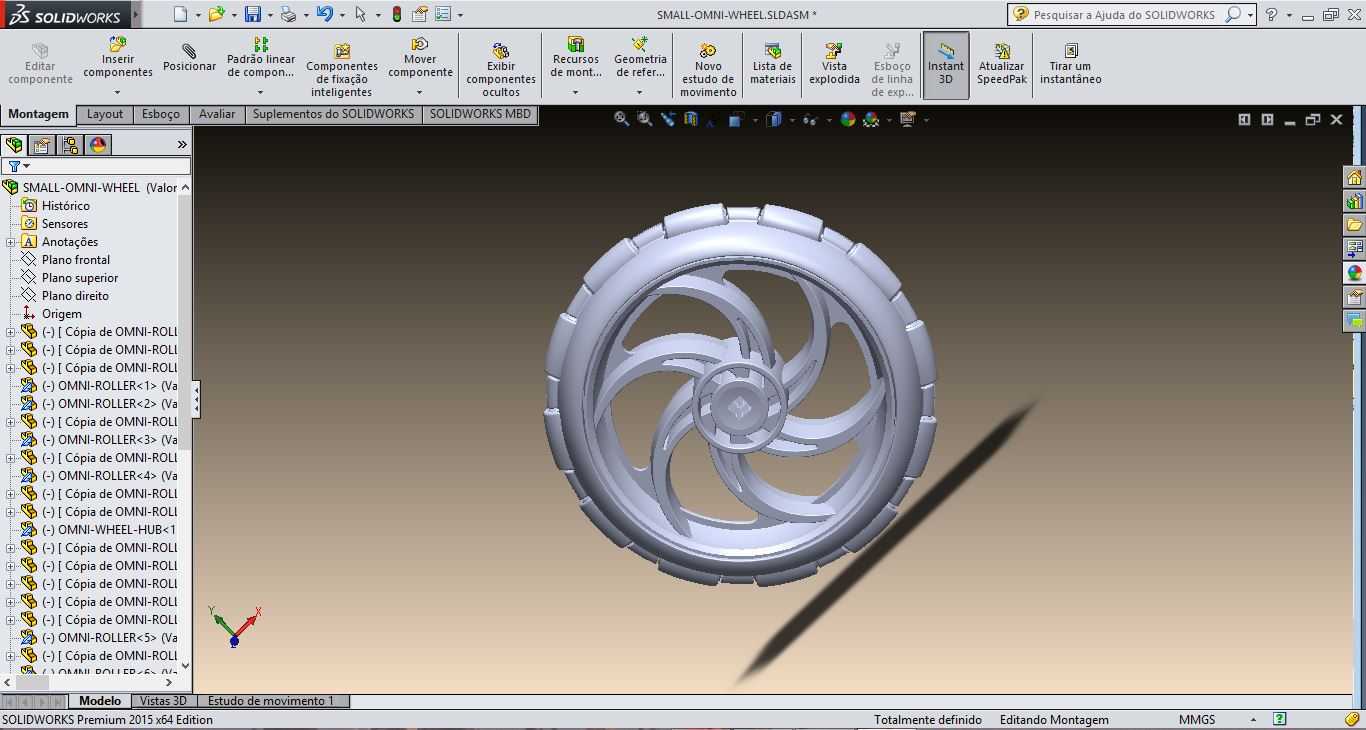Open the DisplayManager tab icon in left panel
Viewport: 1366px width, 730px height.
(98, 145)
